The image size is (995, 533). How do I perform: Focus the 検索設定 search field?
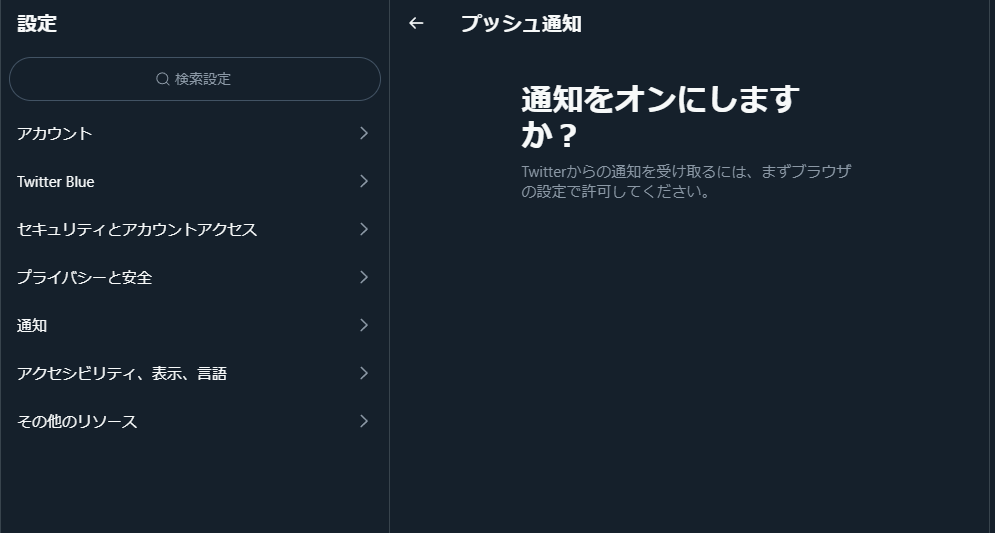tap(195, 79)
